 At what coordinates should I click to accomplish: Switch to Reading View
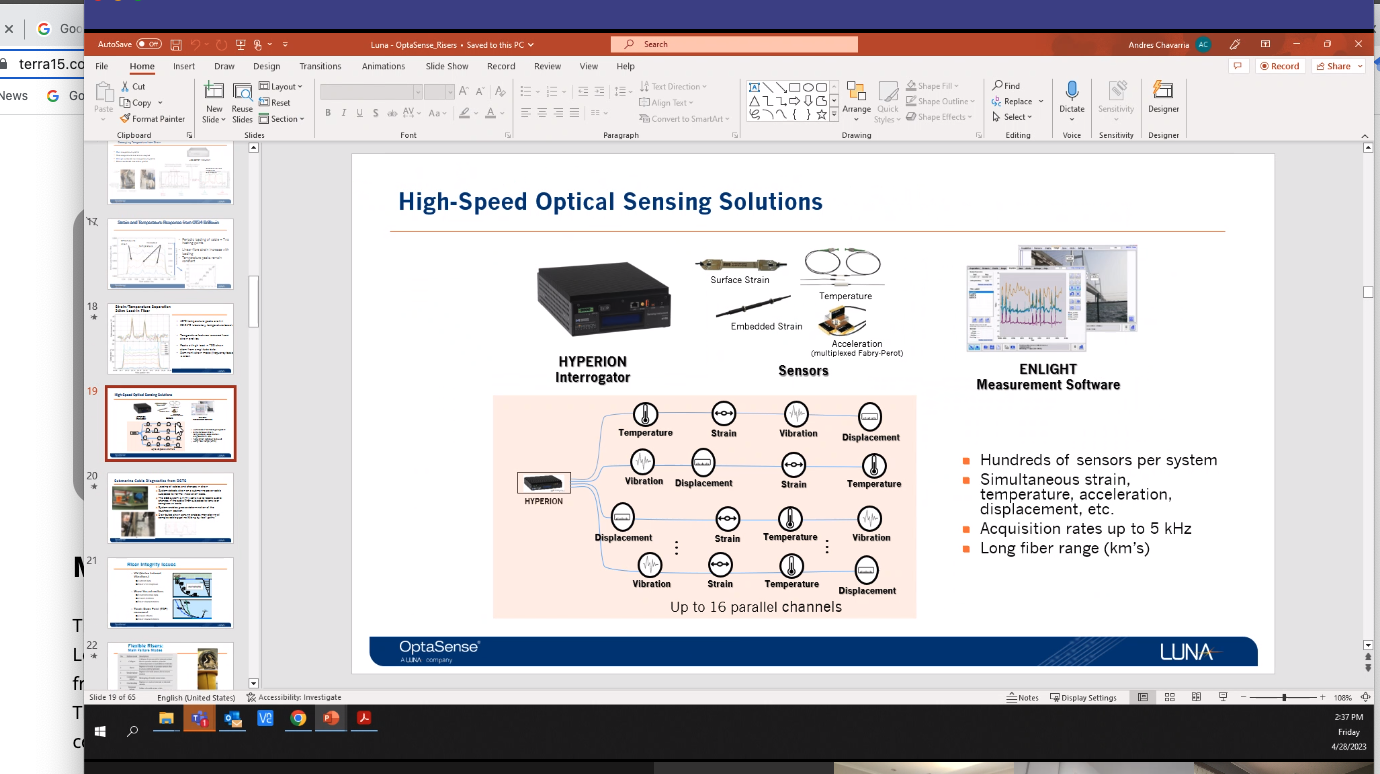point(1195,697)
